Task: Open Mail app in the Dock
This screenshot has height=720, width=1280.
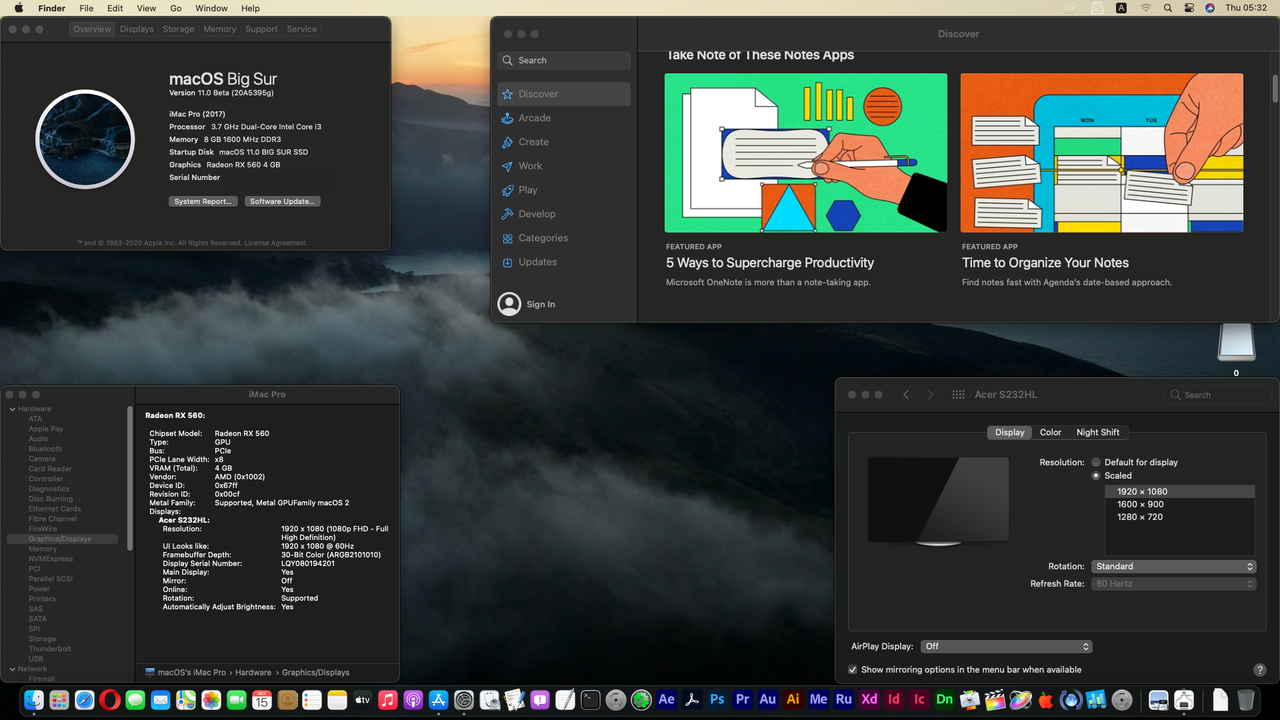Action: pos(160,700)
